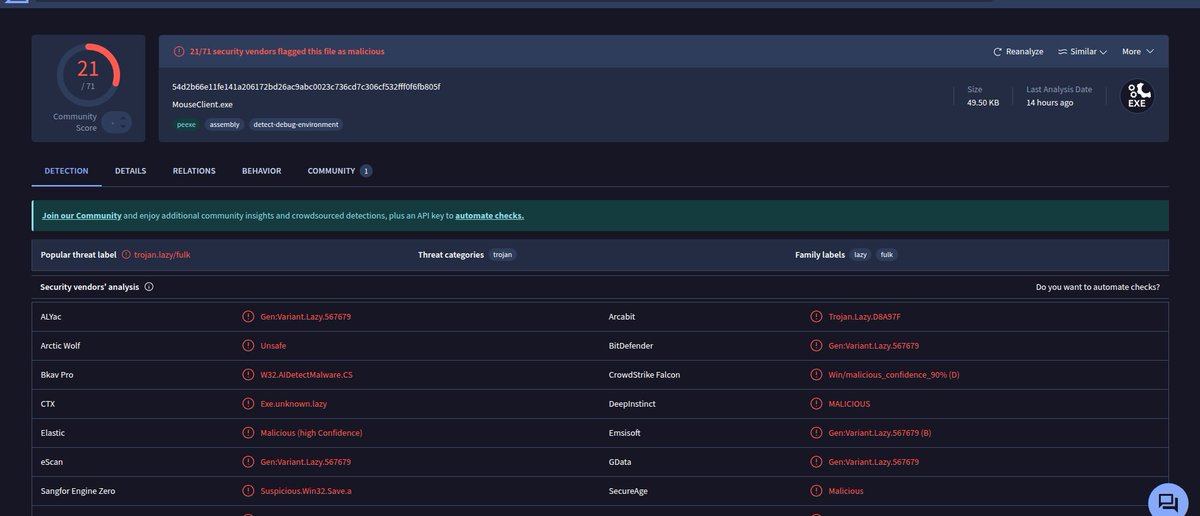Click the lazy family label chip
The width and height of the screenshot is (1200, 516).
point(860,255)
